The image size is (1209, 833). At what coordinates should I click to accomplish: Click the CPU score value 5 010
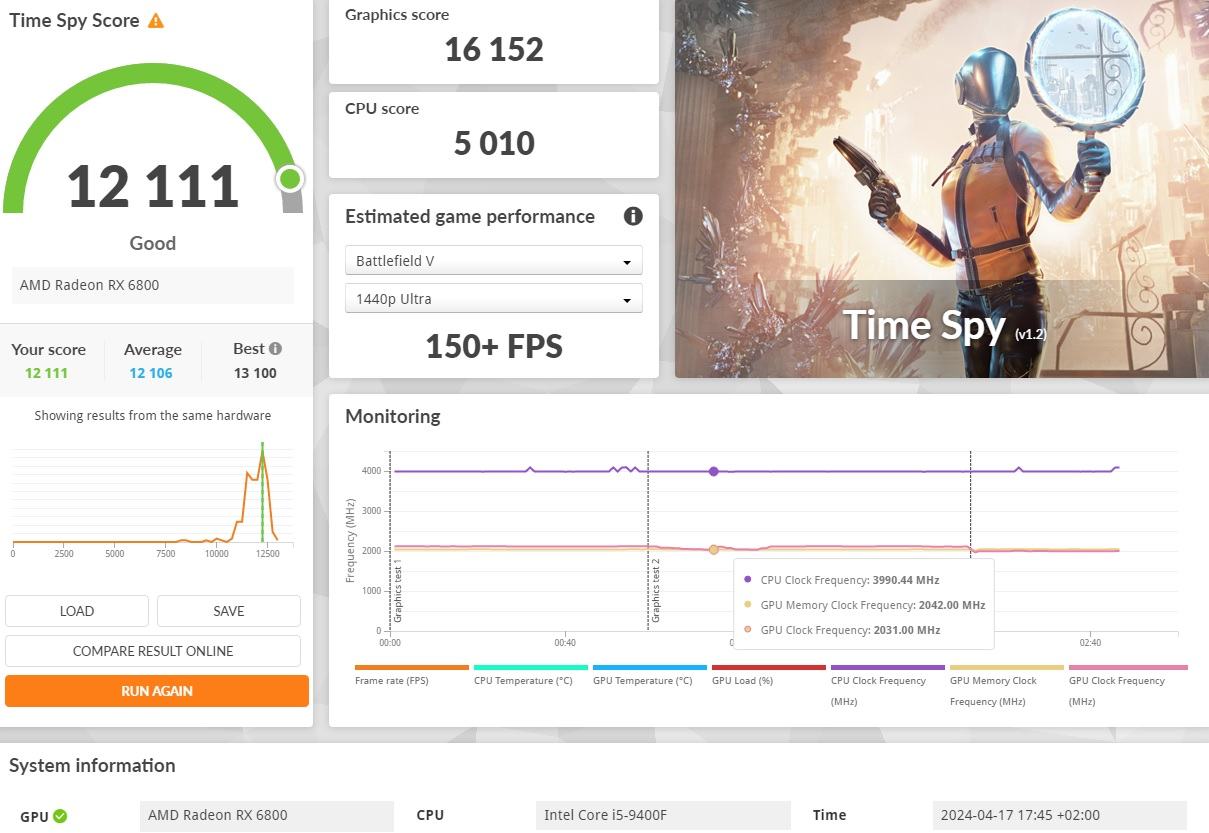[494, 143]
